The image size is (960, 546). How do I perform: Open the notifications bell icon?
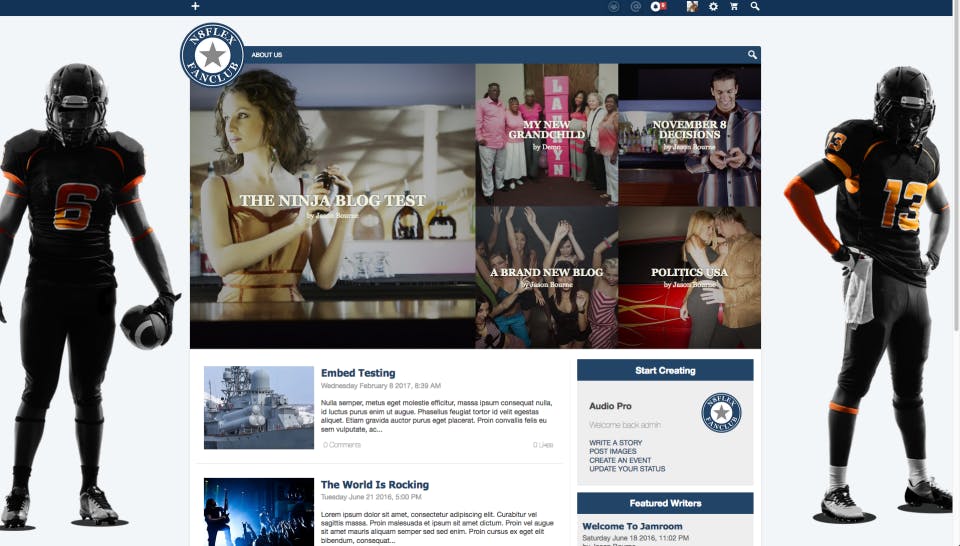(x=658, y=6)
